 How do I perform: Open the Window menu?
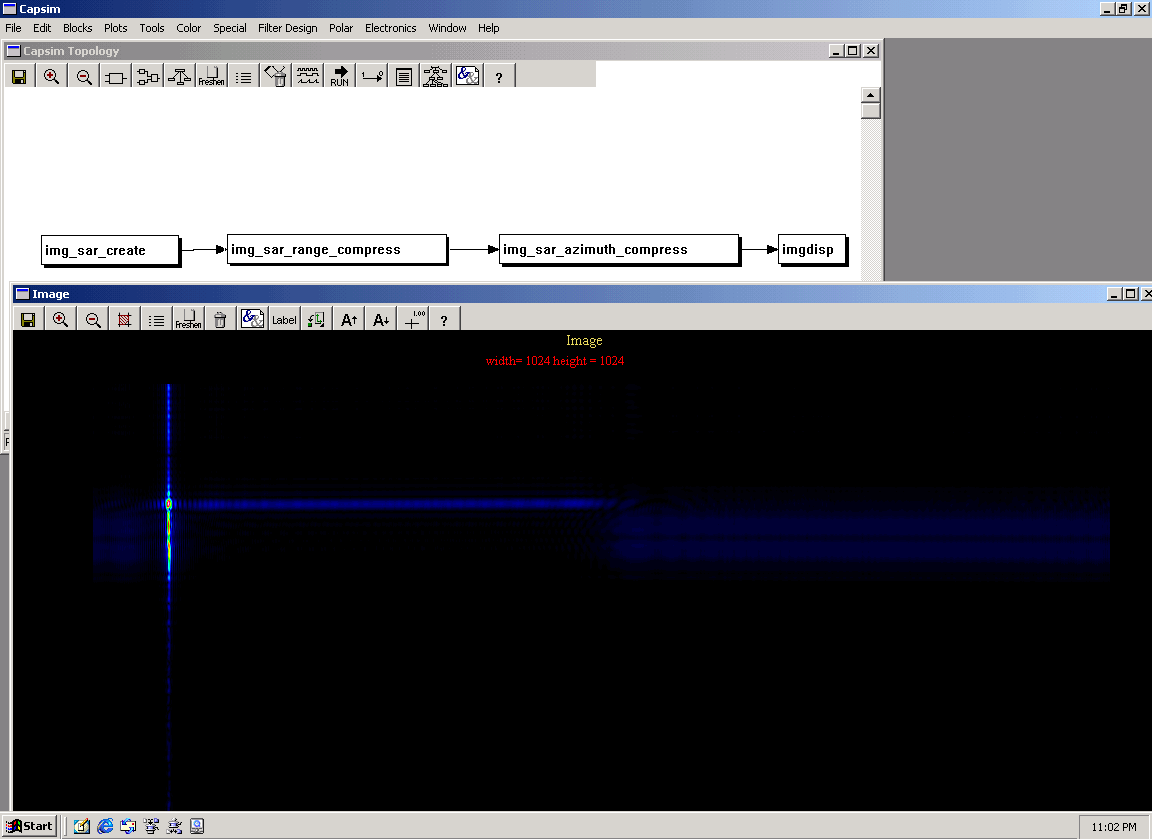pos(447,28)
